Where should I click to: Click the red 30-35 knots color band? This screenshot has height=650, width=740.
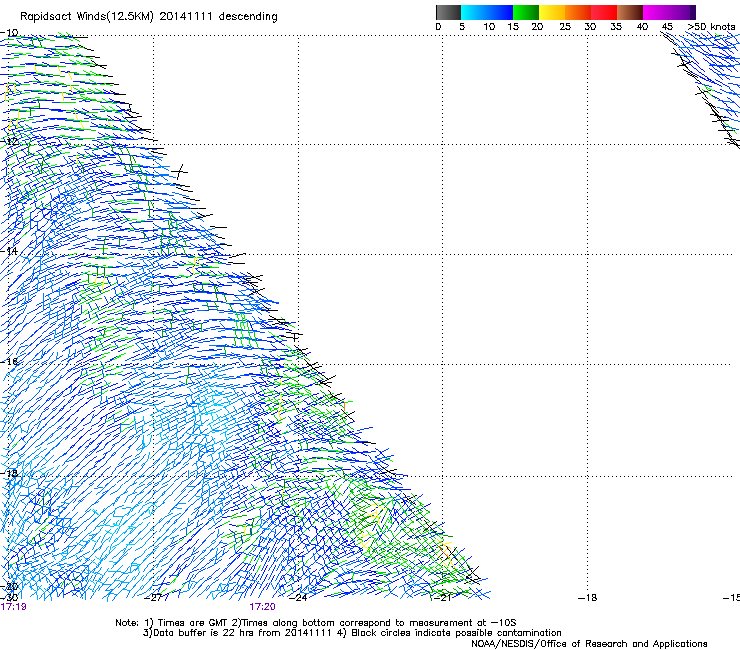[x=604, y=12]
